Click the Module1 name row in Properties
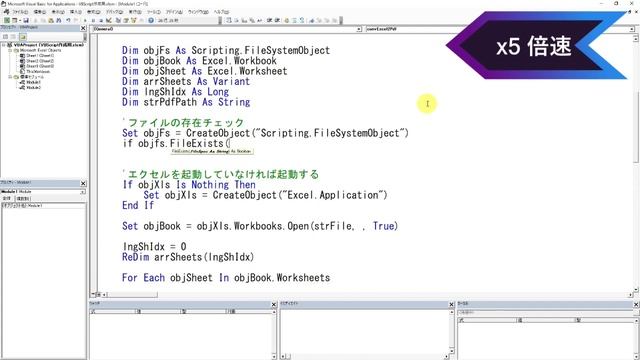 (x=43, y=206)
